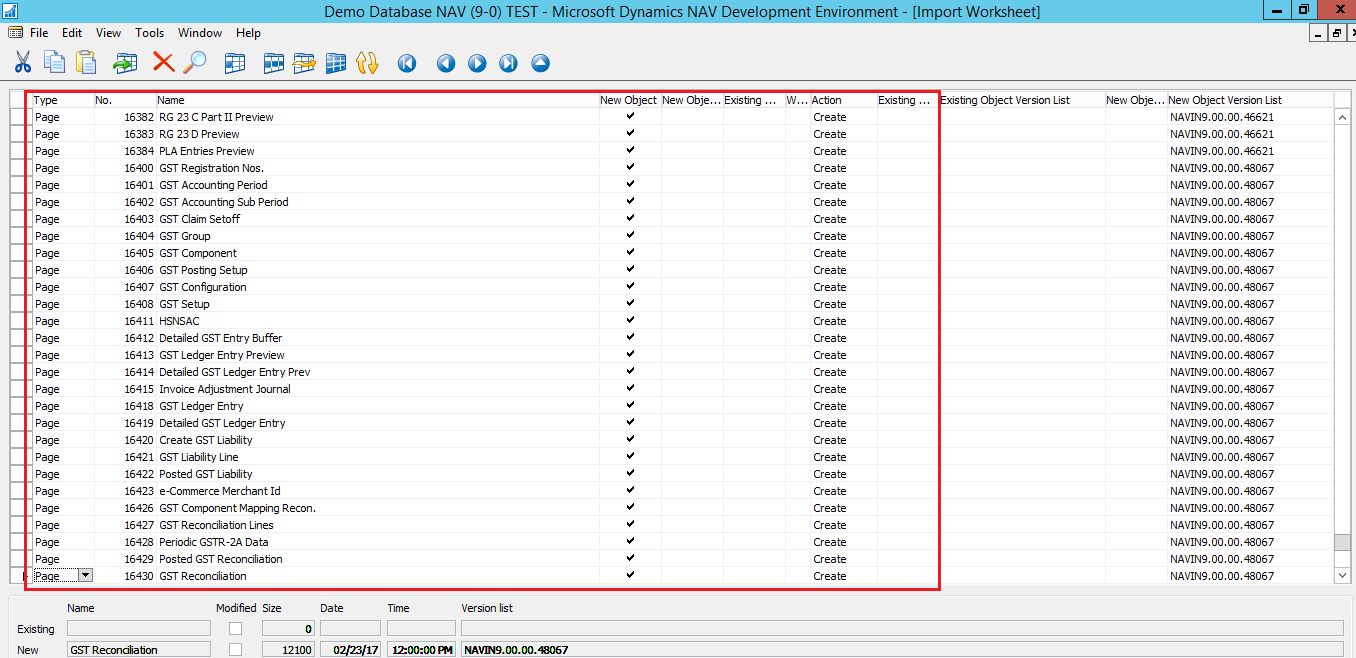Image resolution: width=1356 pixels, height=658 pixels.
Task: Click New Object Version List column header
Action: click(1250, 100)
